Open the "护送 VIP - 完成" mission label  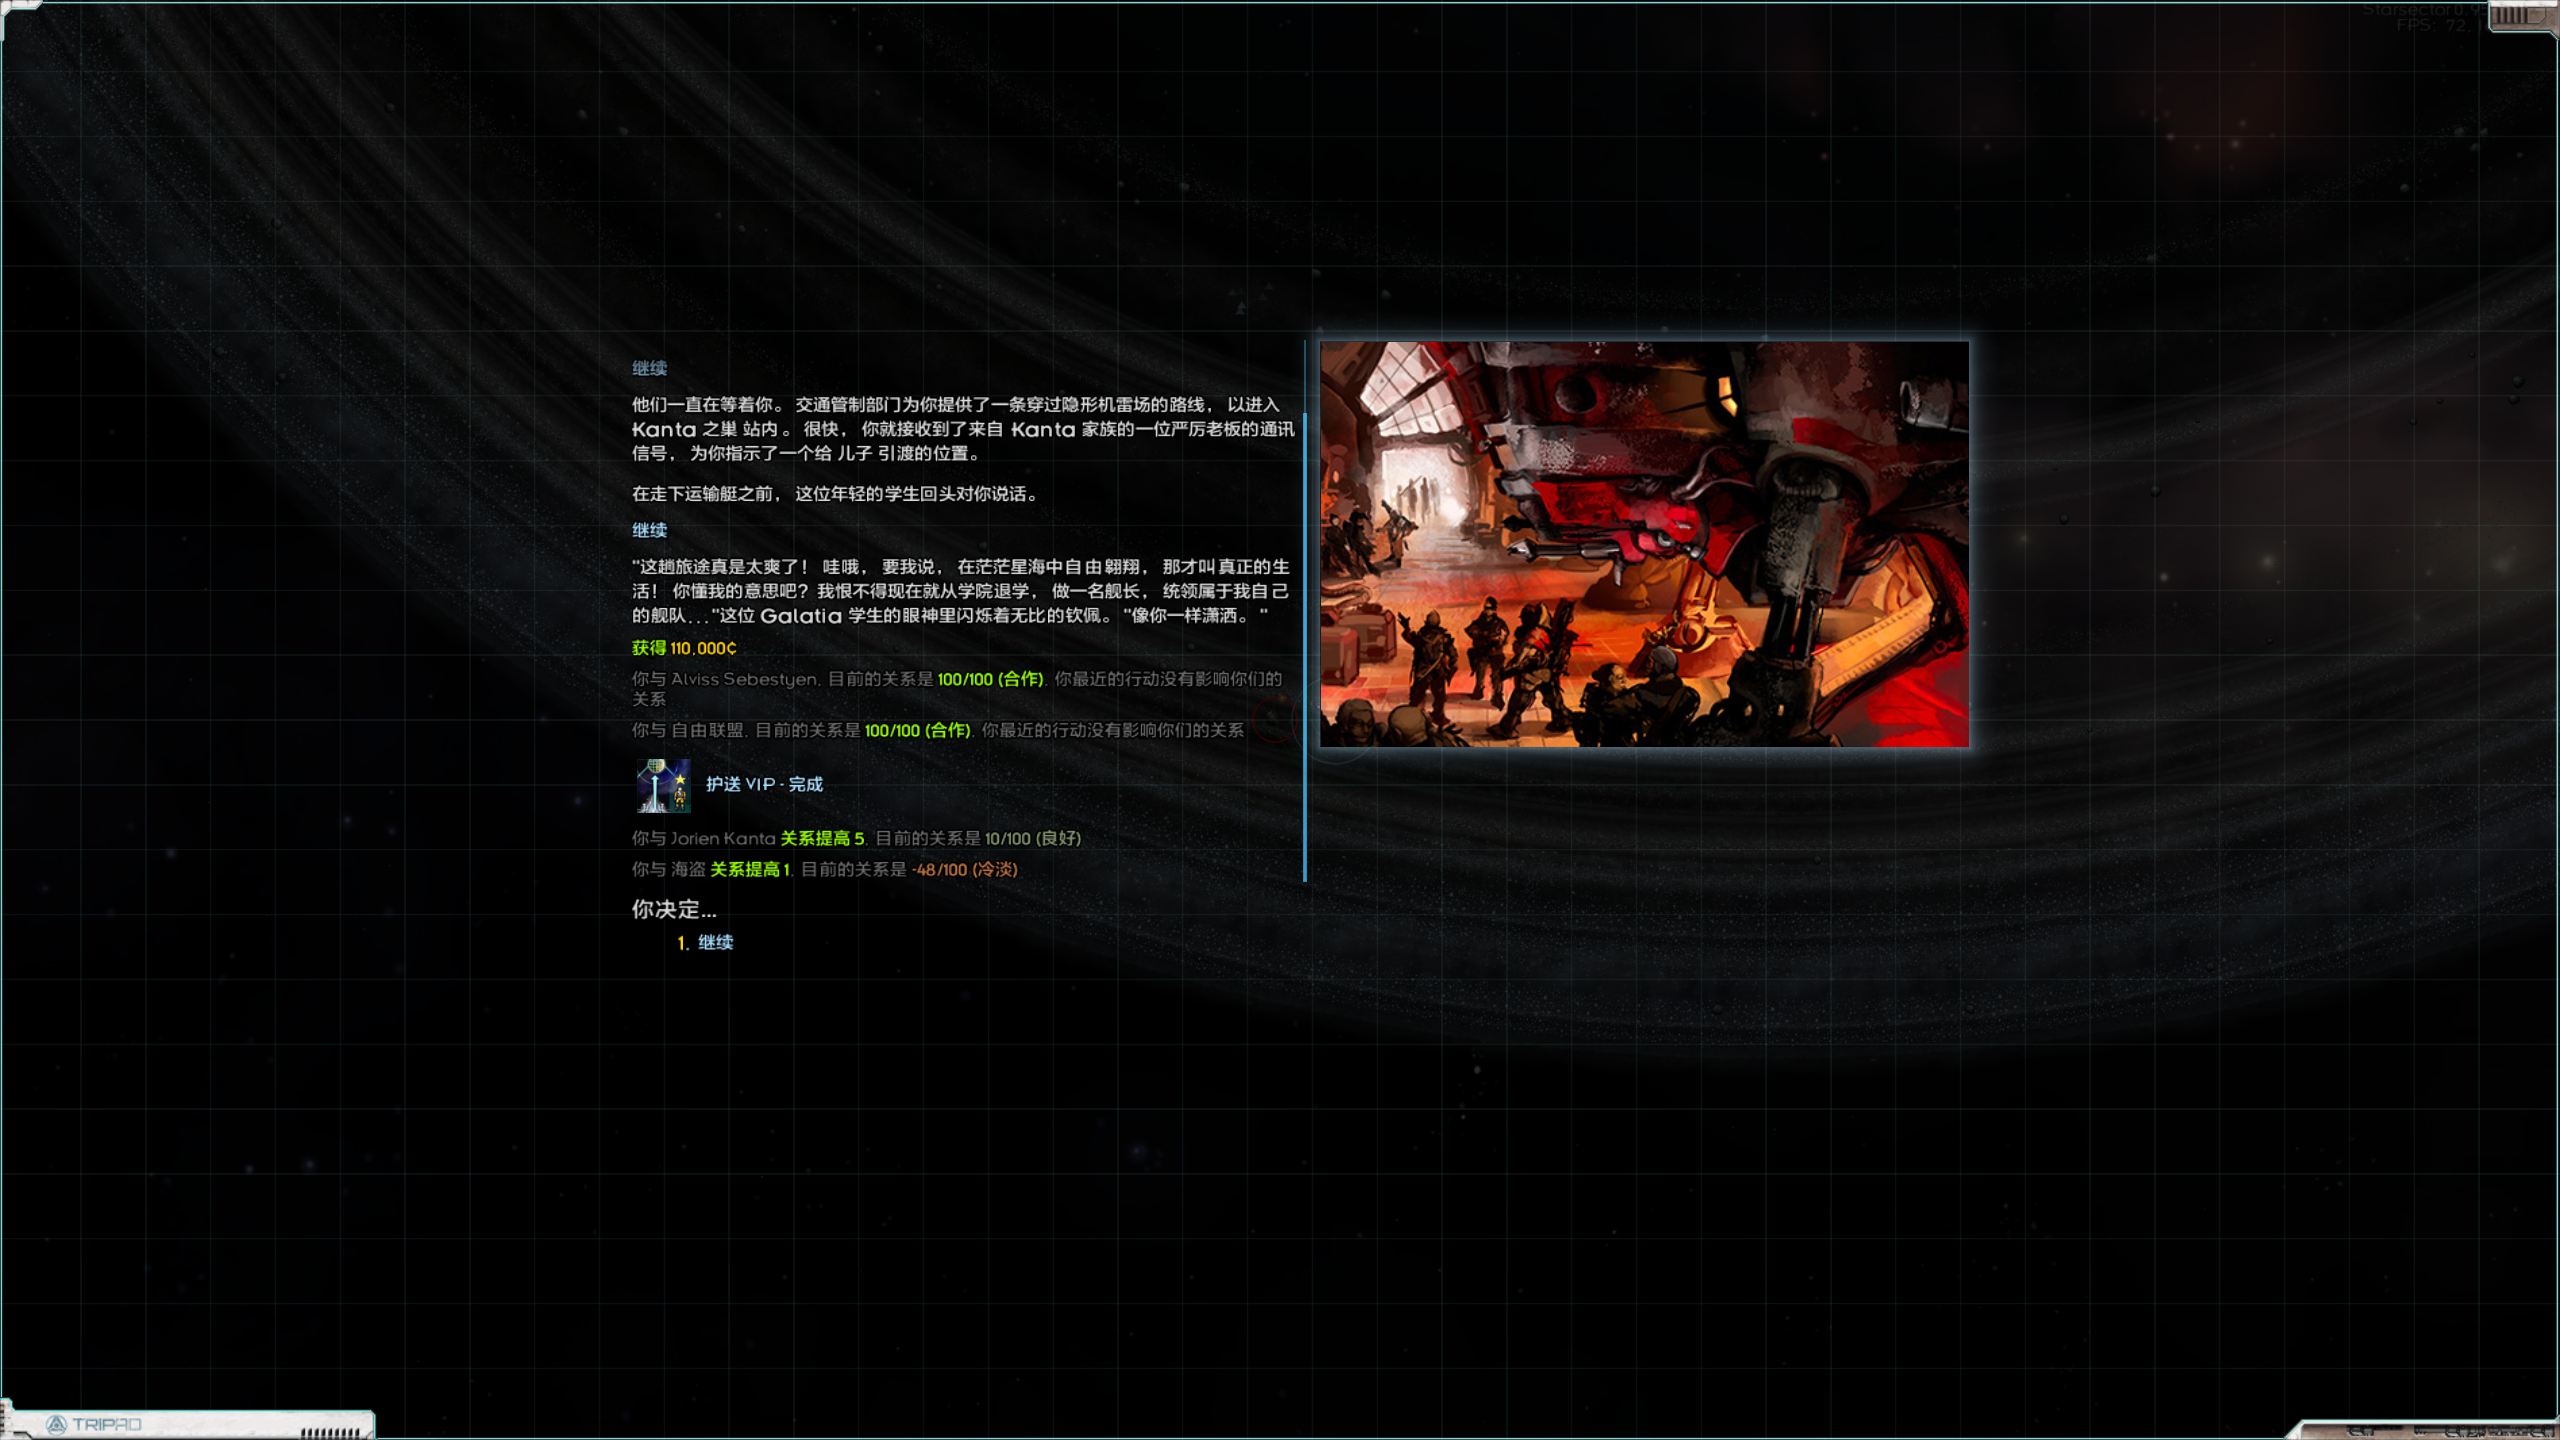pyautogui.click(x=764, y=784)
